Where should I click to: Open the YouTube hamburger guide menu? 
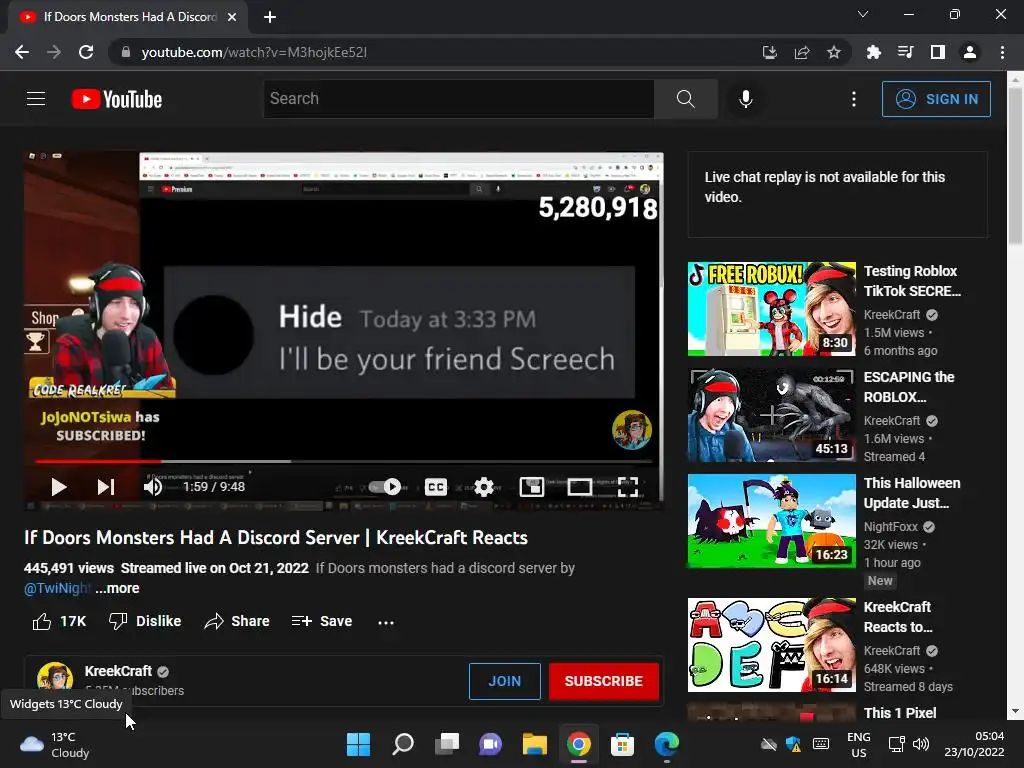click(36, 99)
